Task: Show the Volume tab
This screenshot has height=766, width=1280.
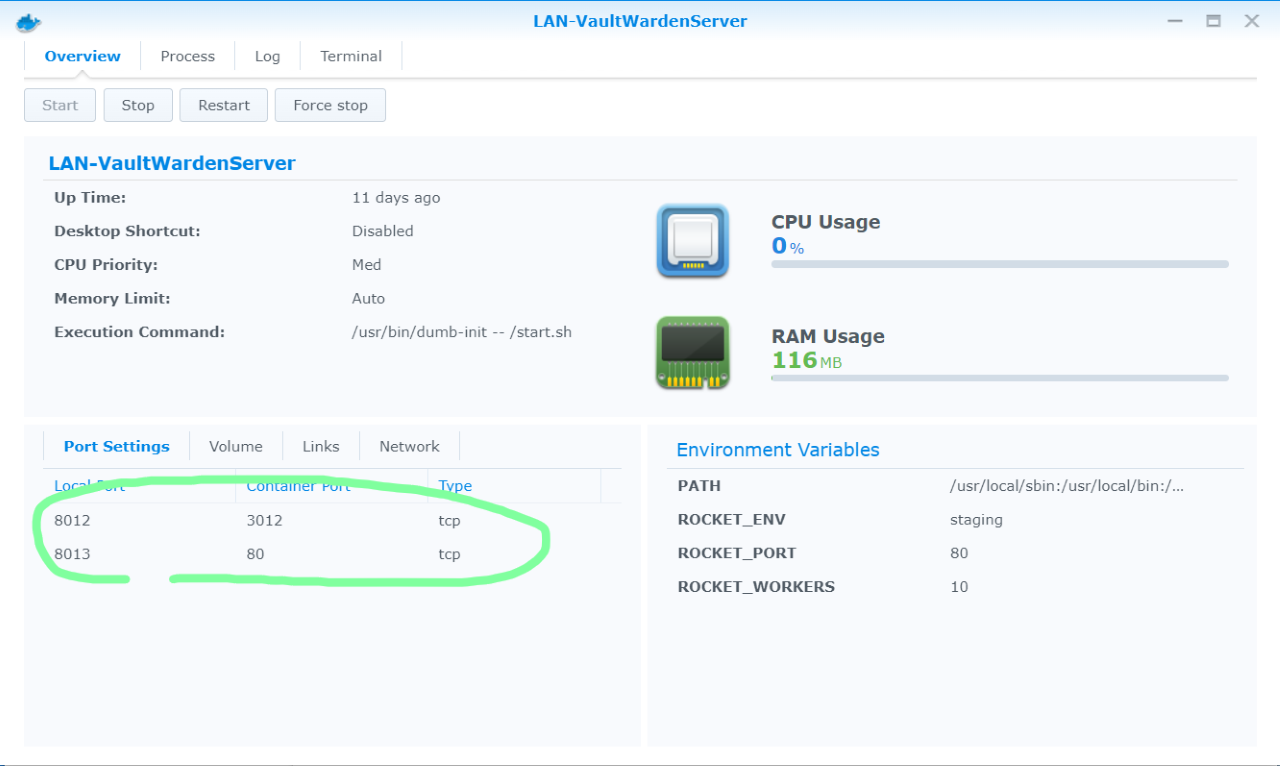Action: pos(236,446)
